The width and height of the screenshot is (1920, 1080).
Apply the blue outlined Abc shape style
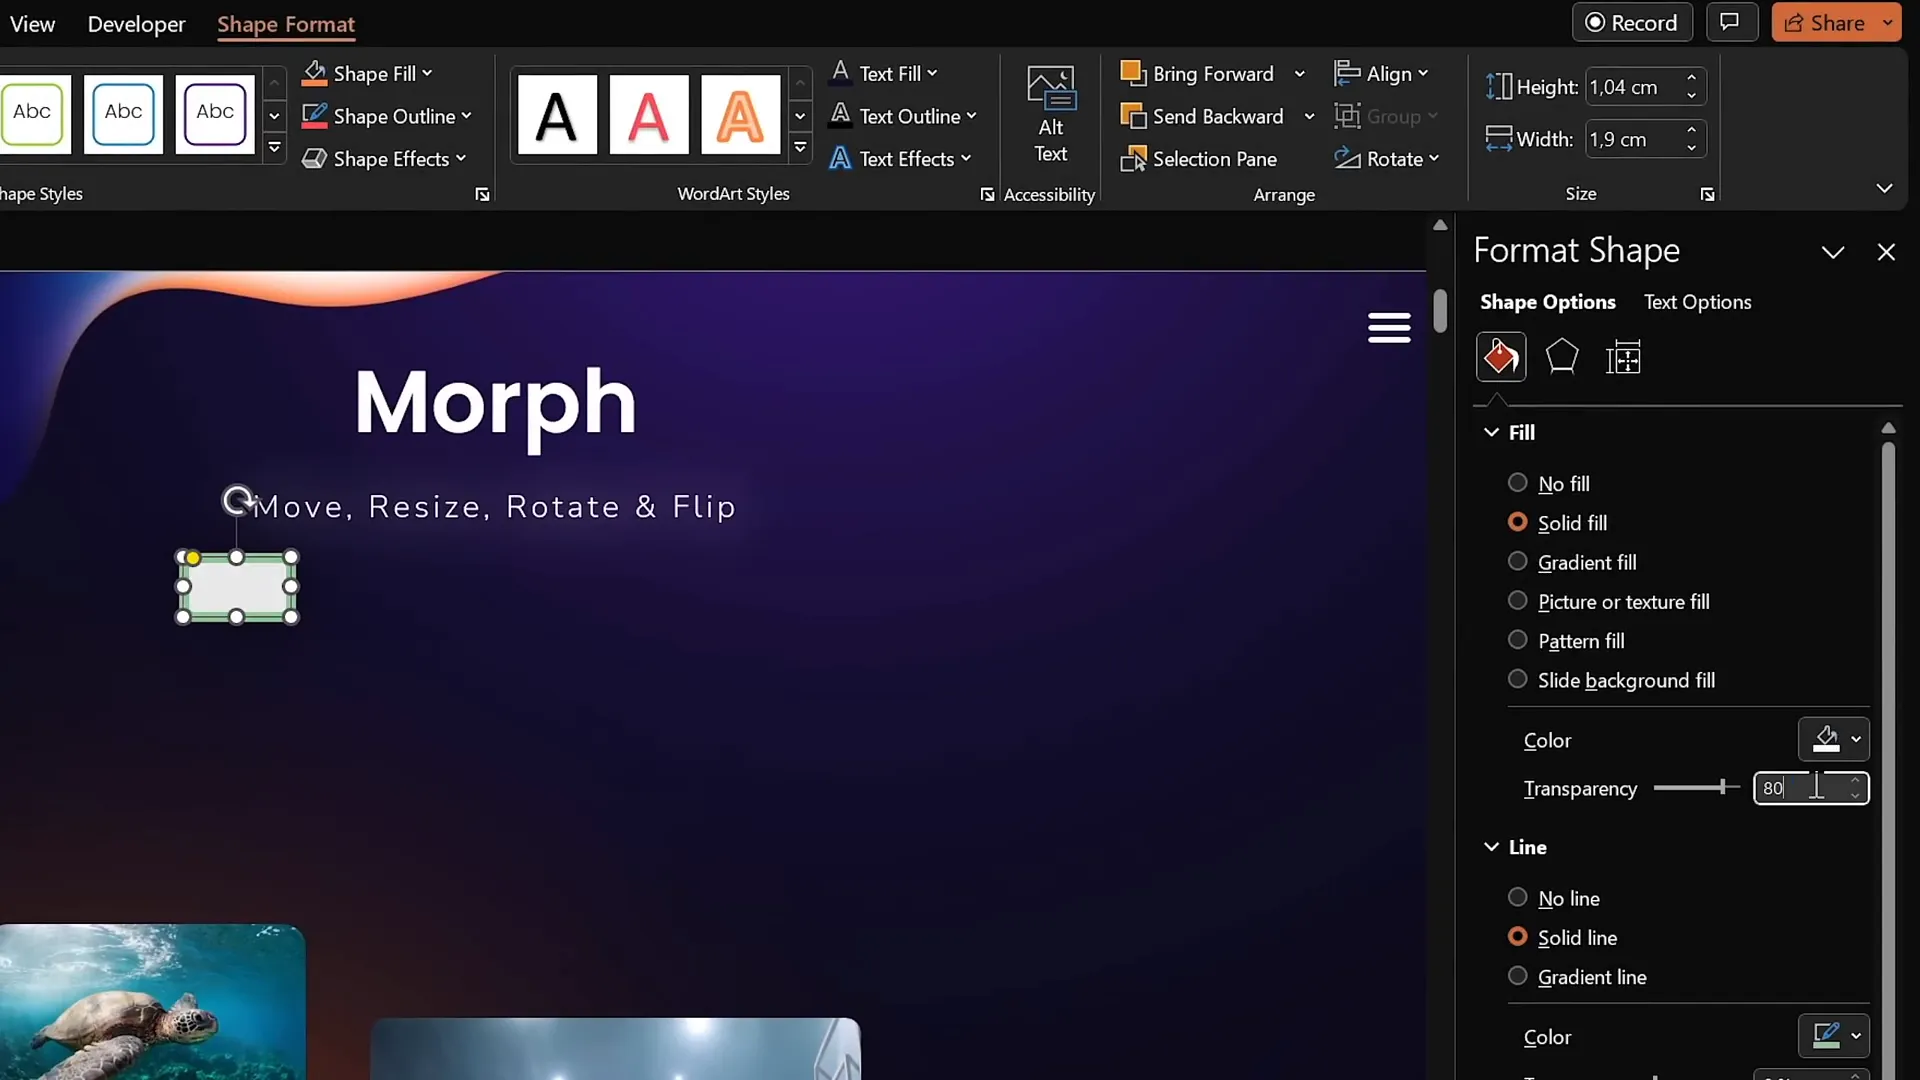tap(123, 113)
